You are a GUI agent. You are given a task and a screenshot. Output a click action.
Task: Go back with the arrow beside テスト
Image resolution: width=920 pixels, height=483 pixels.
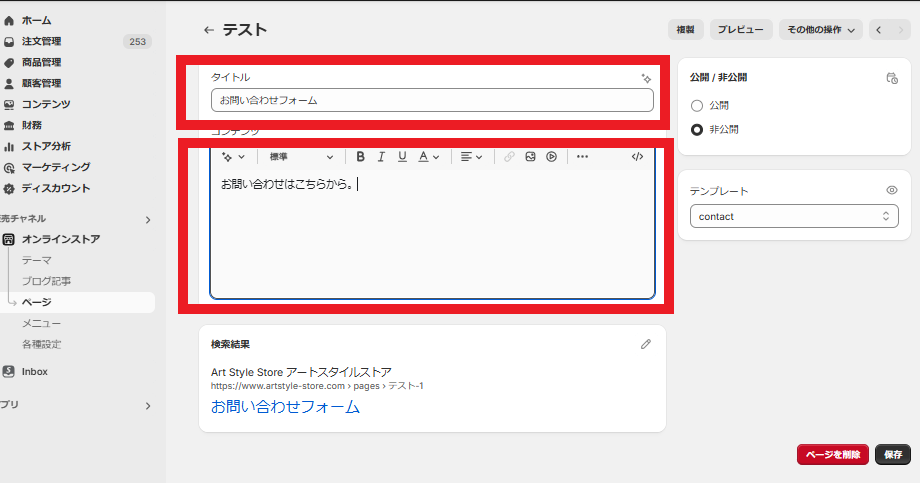[209, 30]
